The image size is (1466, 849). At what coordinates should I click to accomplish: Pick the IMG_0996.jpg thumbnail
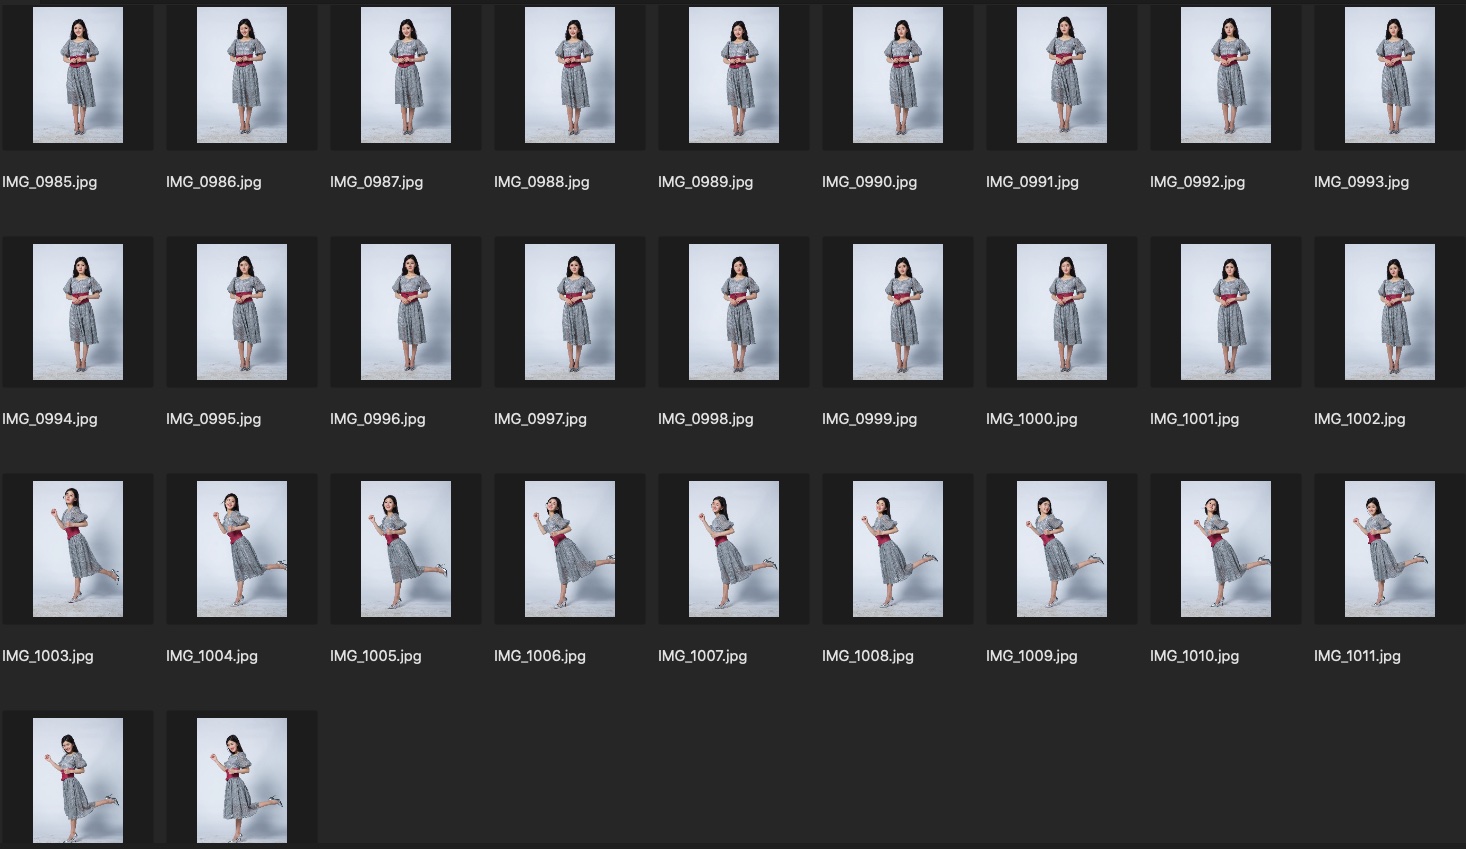(x=406, y=312)
